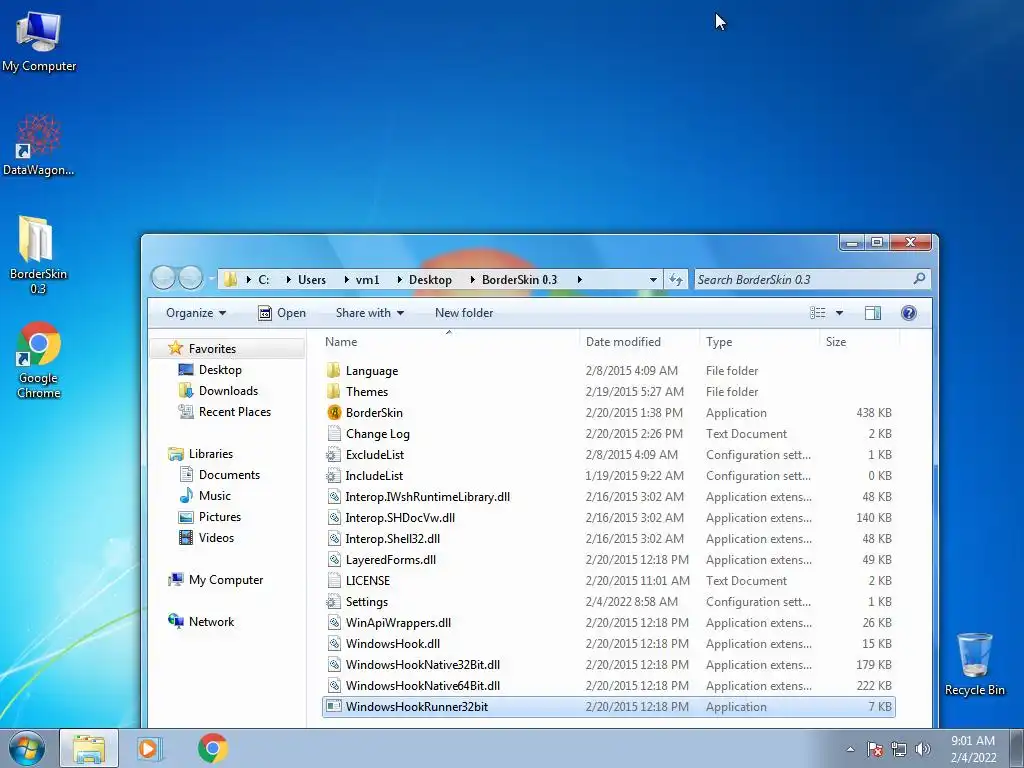
Task: Open Explorer Help
Action: (908, 313)
